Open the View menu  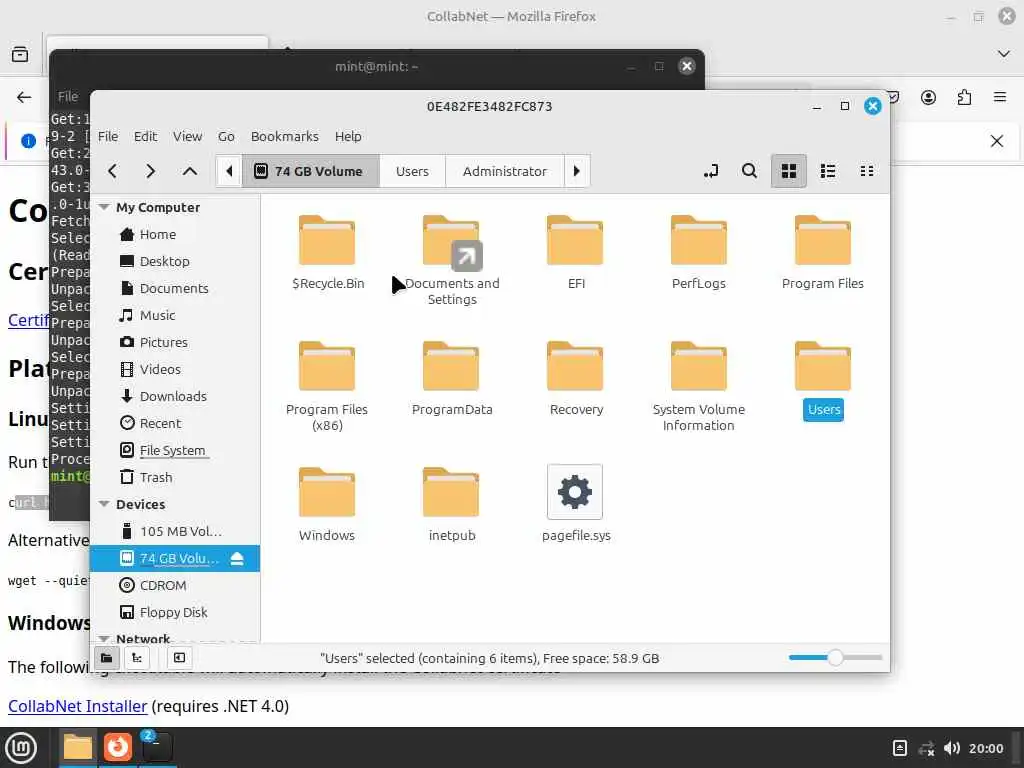point(187,136)
